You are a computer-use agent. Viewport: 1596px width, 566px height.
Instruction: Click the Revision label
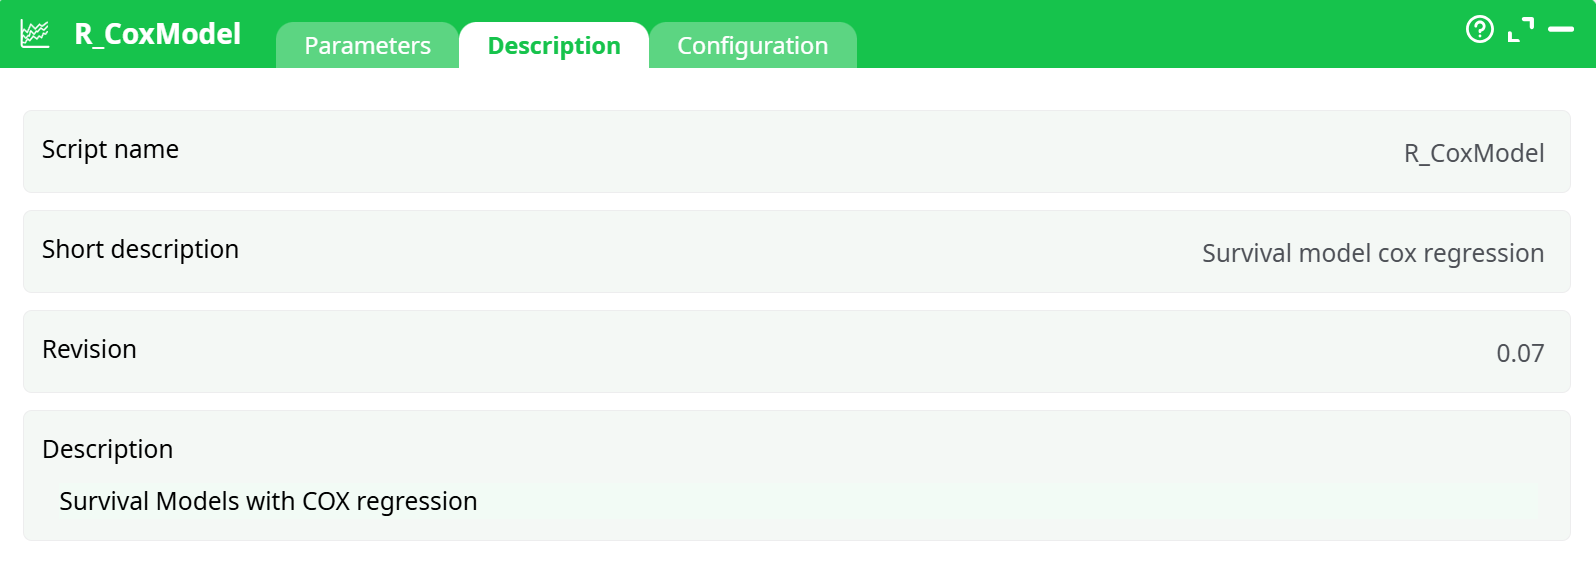pyautogui.click(x=89, y=350)
